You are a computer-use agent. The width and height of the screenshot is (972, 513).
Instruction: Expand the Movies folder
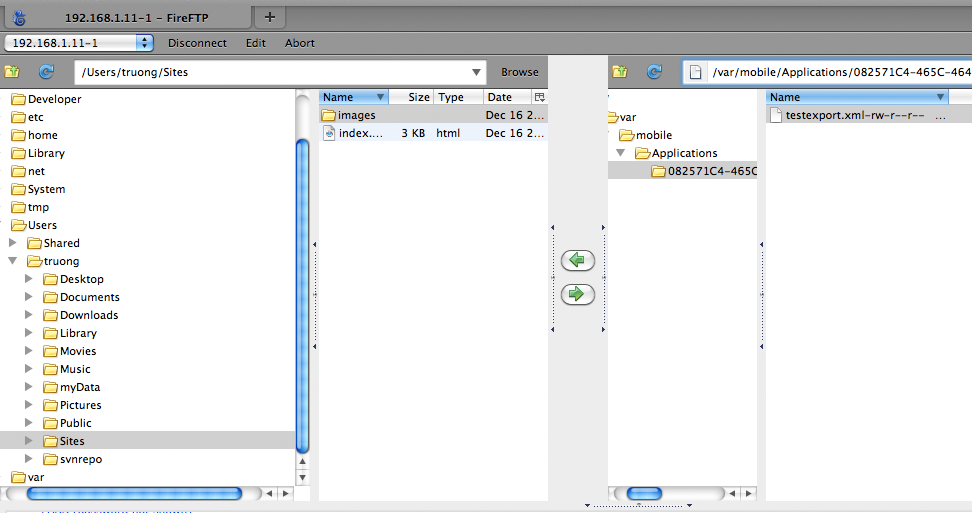pos(29,351)
